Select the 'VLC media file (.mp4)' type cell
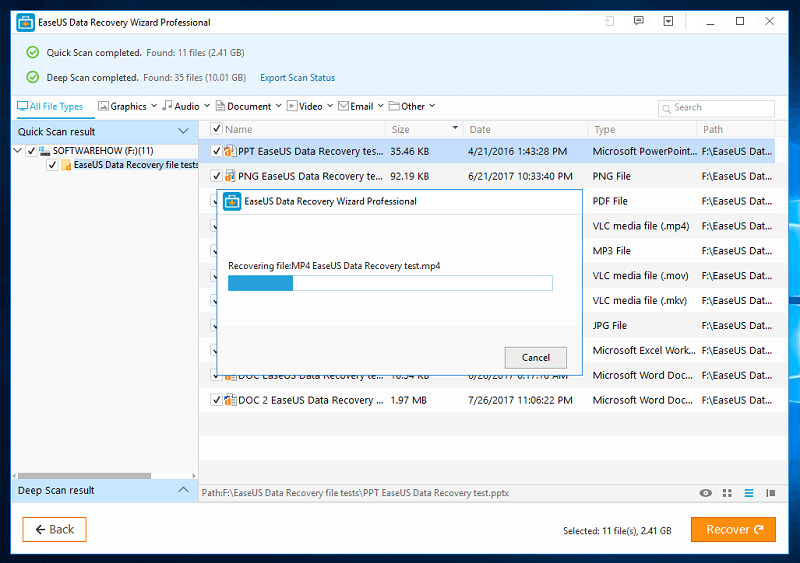Image resolution: width=800 pixels, height=563 pixels. click(641, 226)
